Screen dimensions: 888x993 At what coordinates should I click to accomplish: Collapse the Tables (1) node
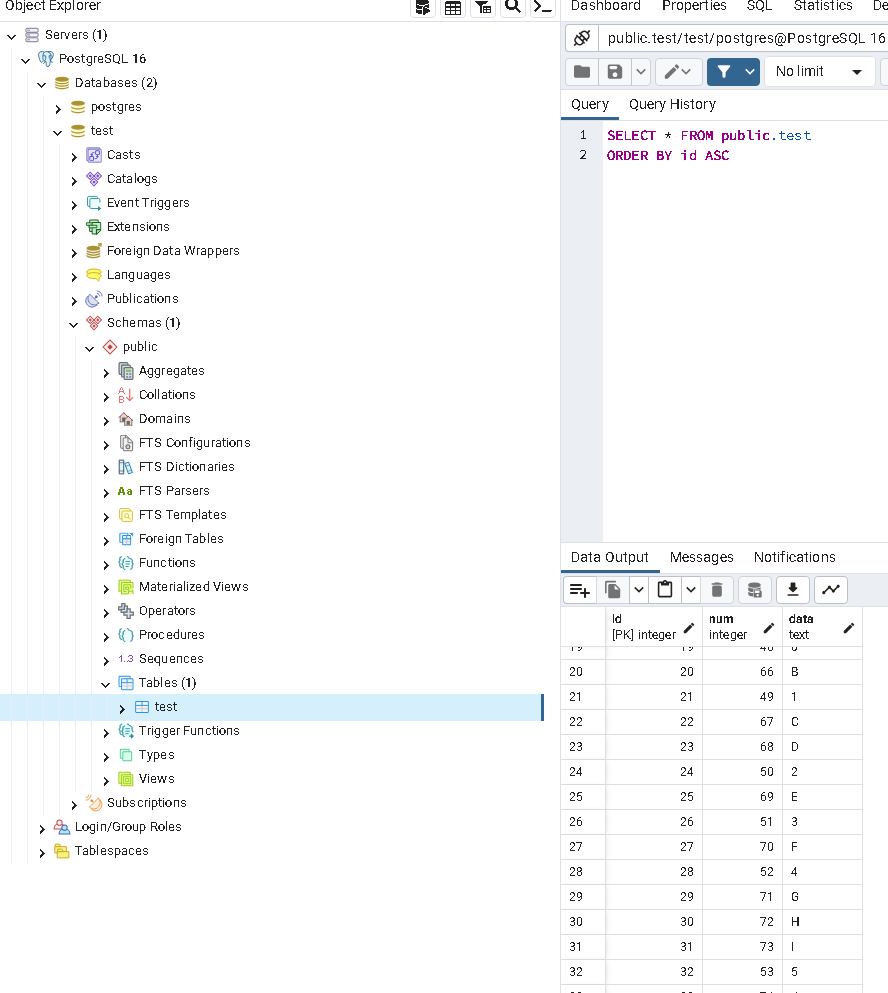pos(106,684)
